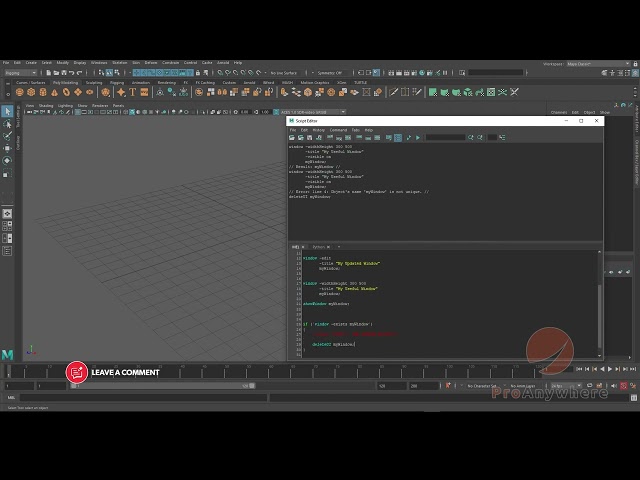Toggle the workspace lock icon

(x=636, y=64)
